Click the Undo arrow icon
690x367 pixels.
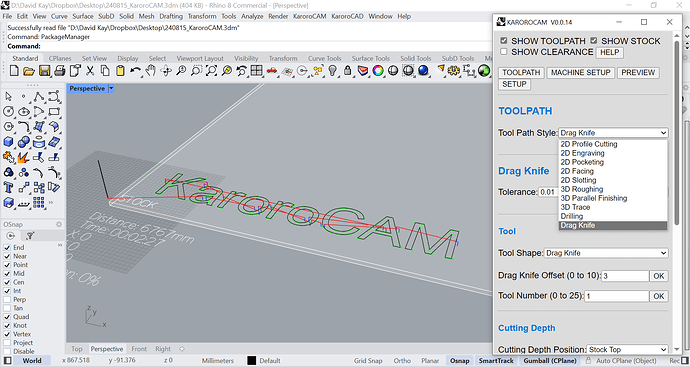click(136, 70)
